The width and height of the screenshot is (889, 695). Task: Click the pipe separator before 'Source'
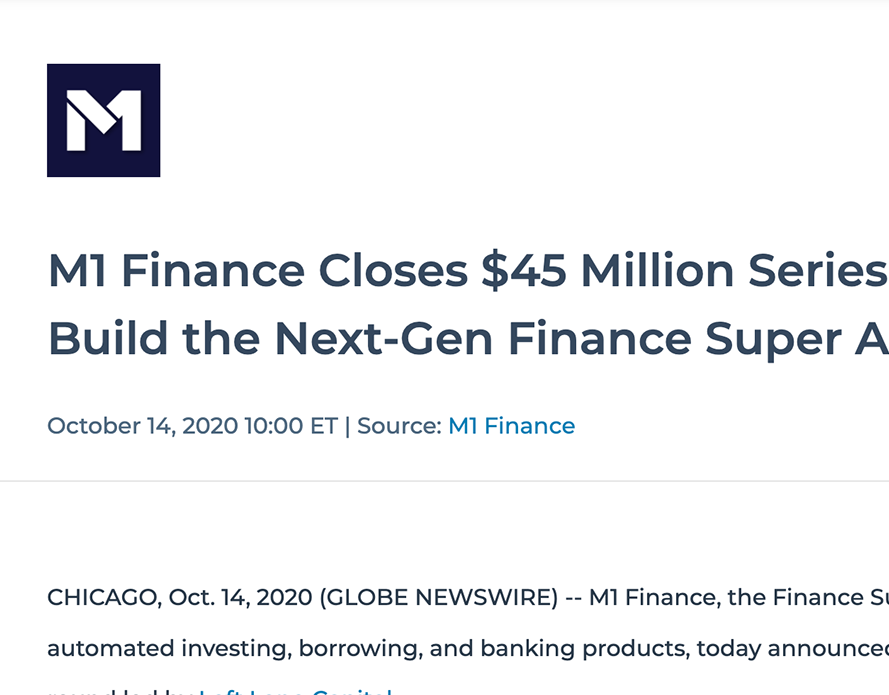tap(348, 426)
